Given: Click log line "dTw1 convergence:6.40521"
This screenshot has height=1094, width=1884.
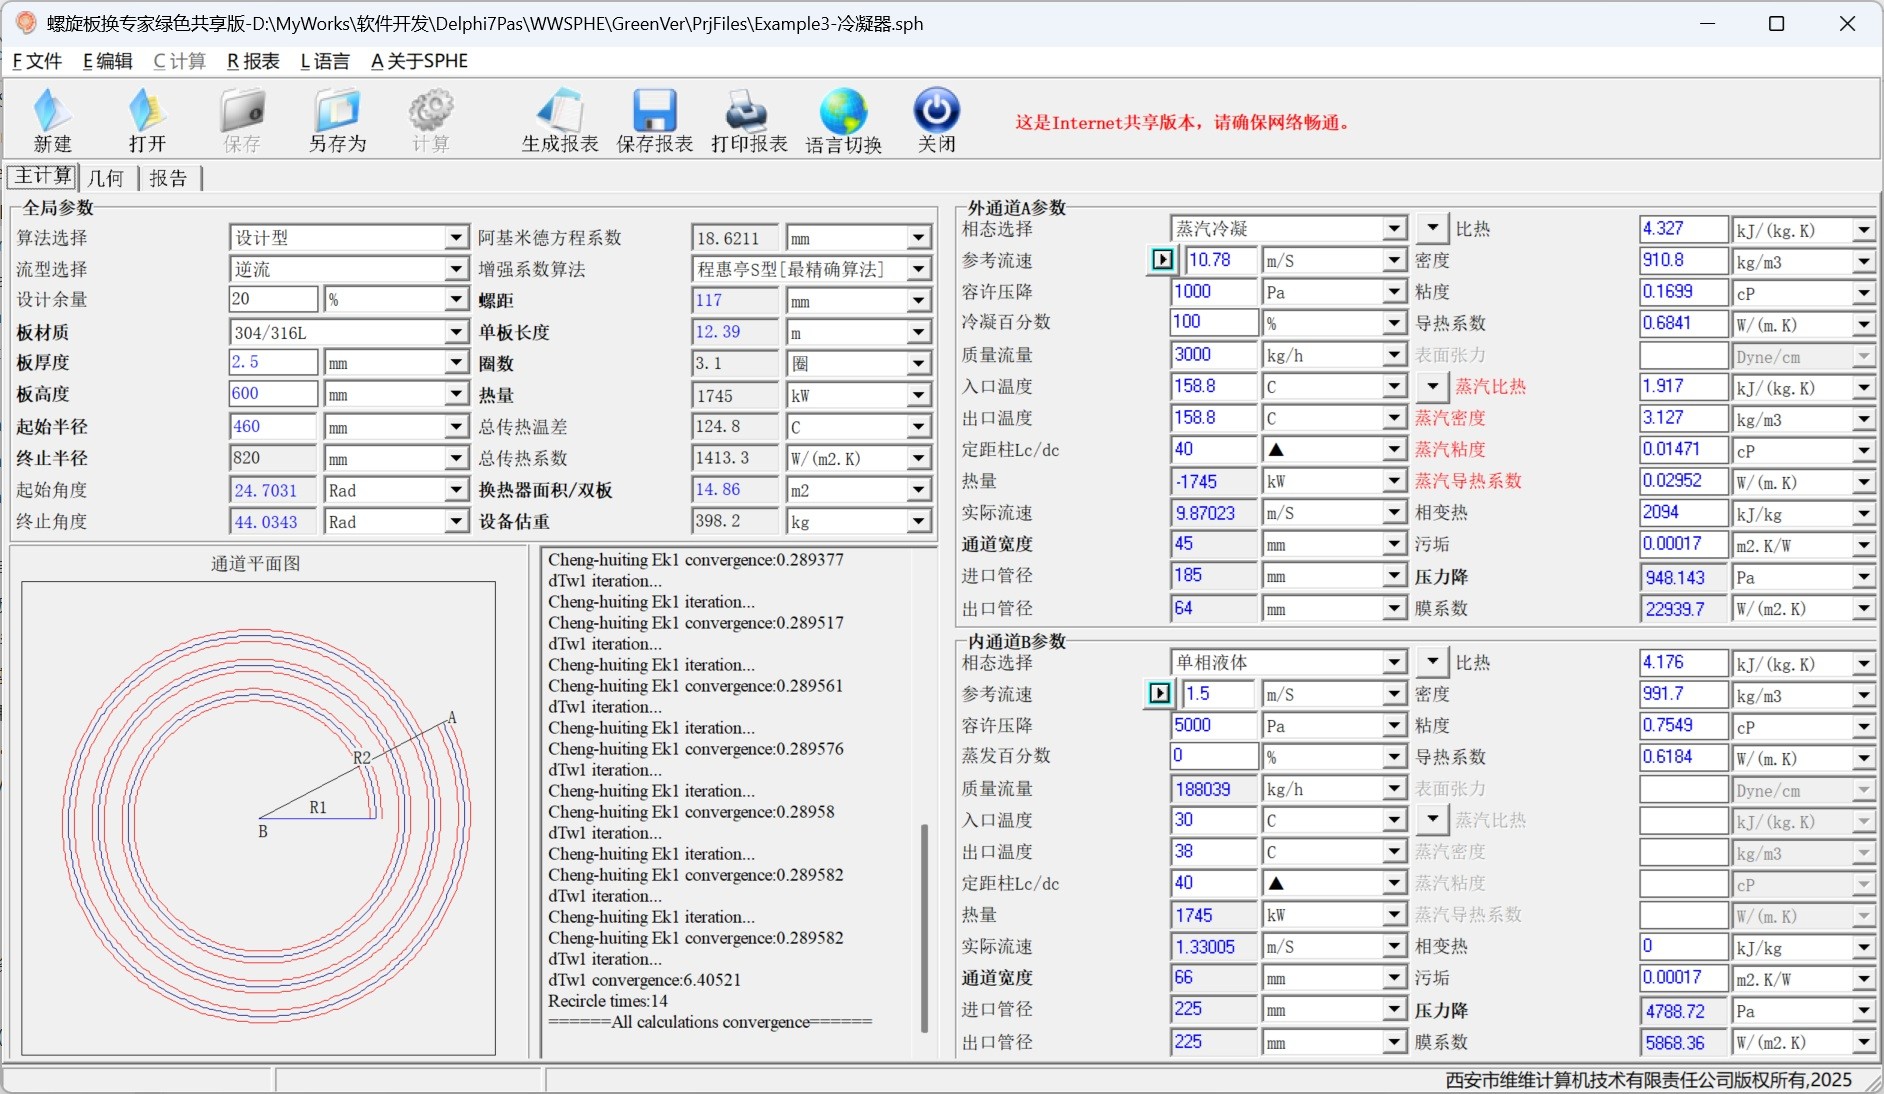Looking at the screenshot, I should tap(644, 980).
